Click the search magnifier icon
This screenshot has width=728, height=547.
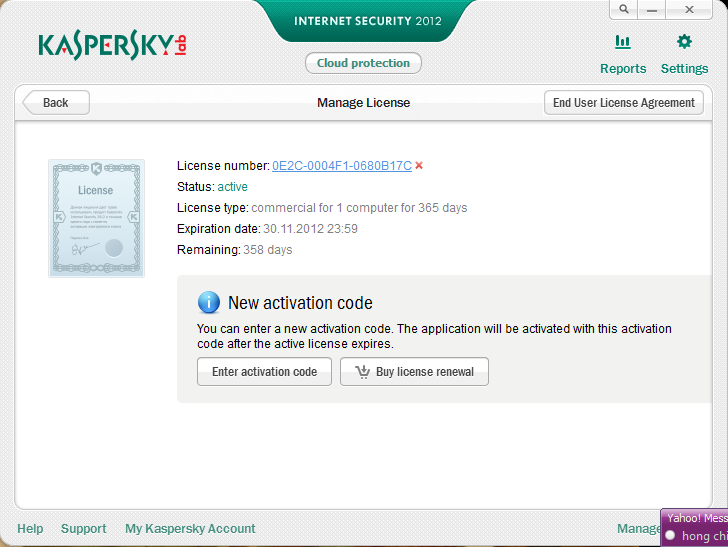624,9
